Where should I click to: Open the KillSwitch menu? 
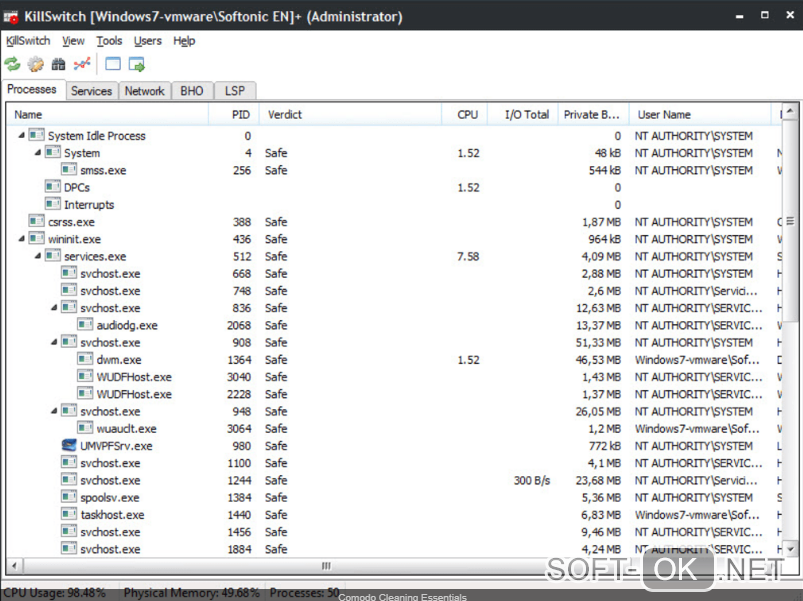[x=28, y=41]
